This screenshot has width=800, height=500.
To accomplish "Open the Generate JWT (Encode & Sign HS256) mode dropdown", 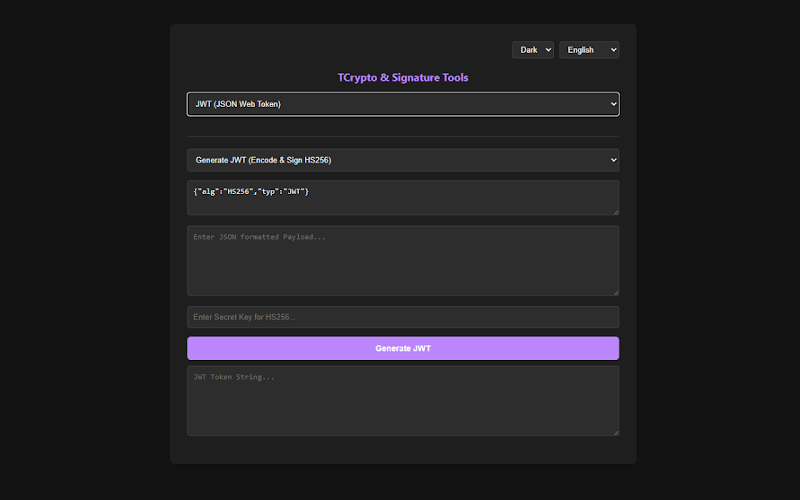I will click(x=403, y=160).
